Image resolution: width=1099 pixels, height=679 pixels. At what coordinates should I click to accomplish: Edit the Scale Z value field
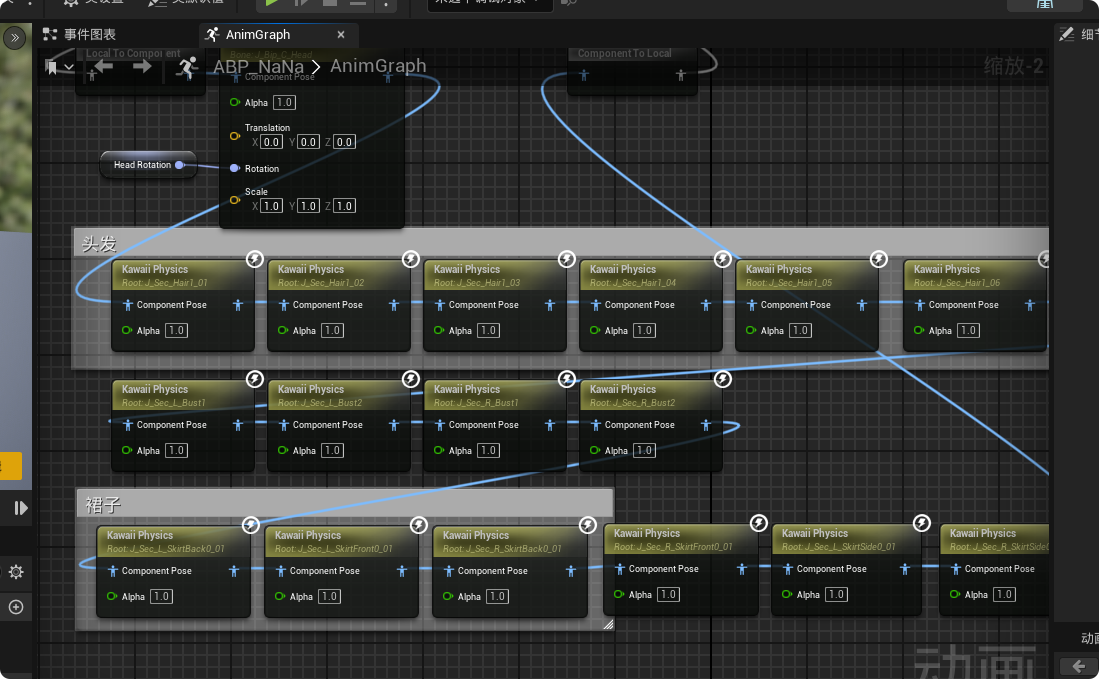click(x=344, y=206)
